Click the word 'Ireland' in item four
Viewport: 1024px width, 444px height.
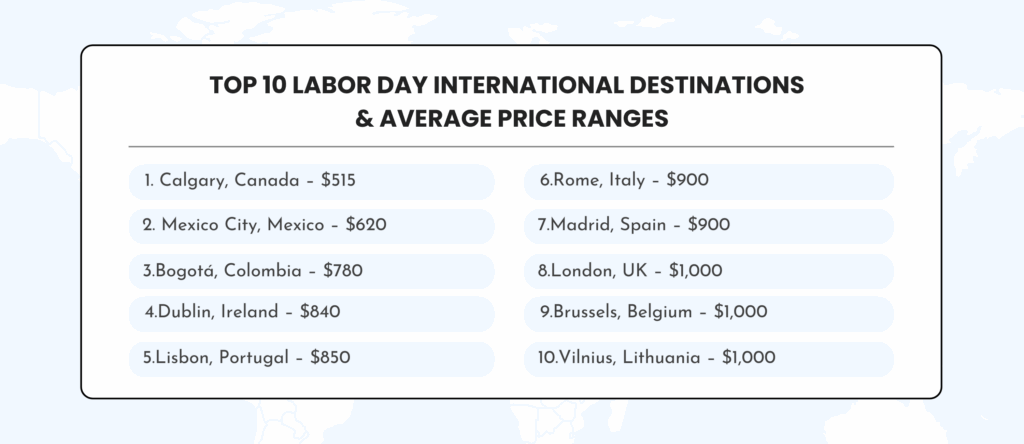(249, 312)
